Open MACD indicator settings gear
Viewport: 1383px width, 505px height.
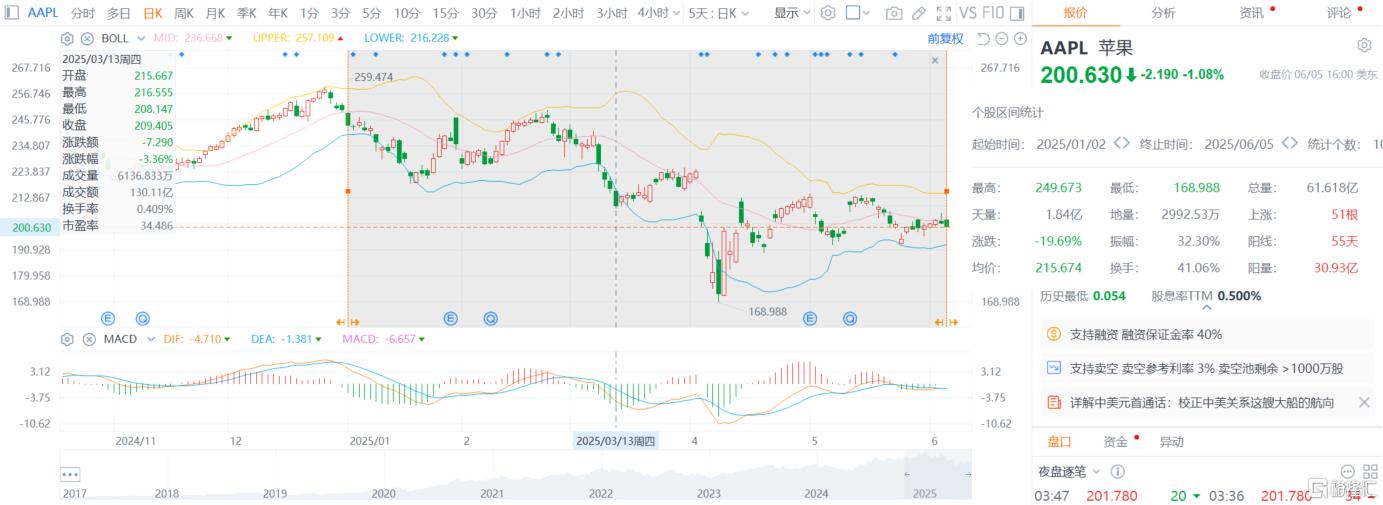coord(67,339)
